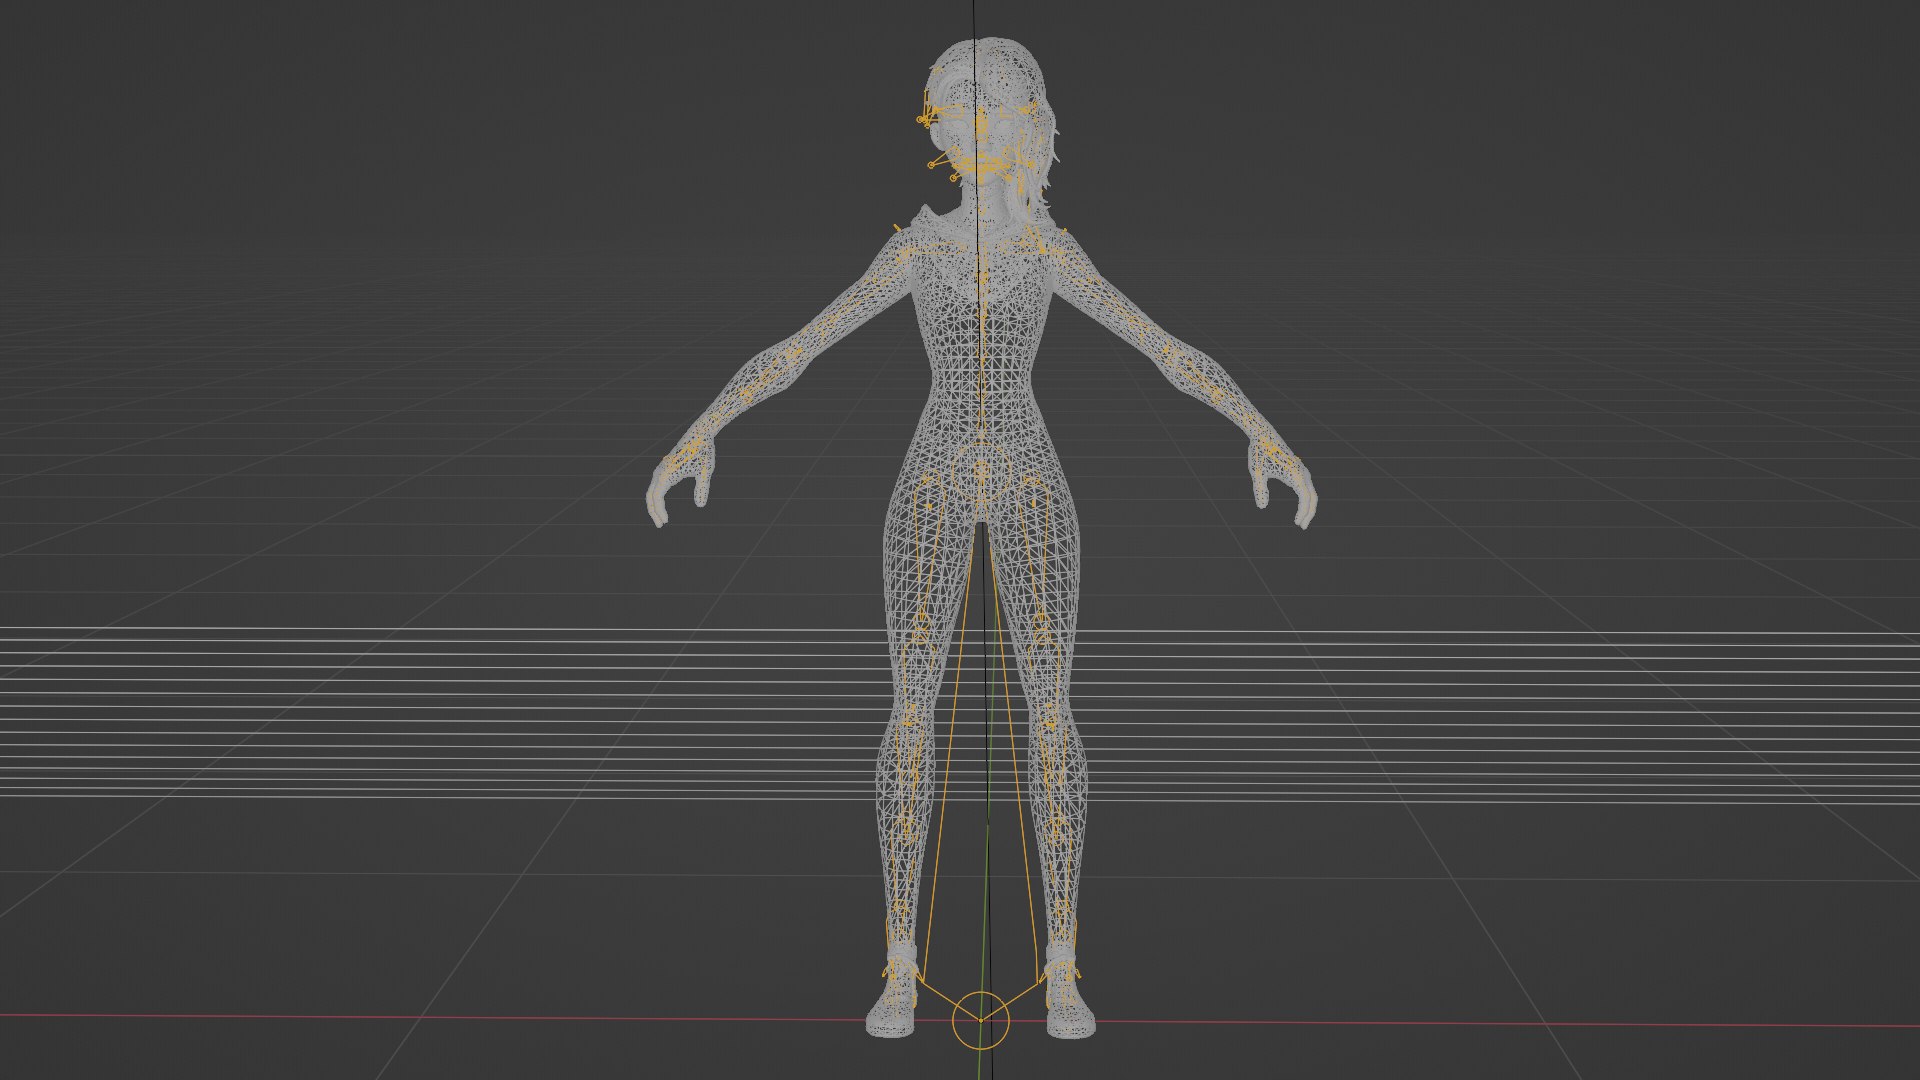1920x1080 pixels.
Task: Select the circular hip control bone at the pelvis
Action: (x=981, y=470)
